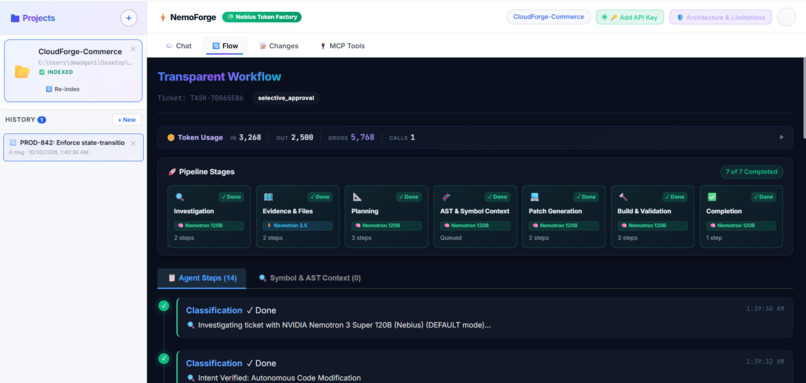Remove the PROD-842 history entry

(133, 143)
